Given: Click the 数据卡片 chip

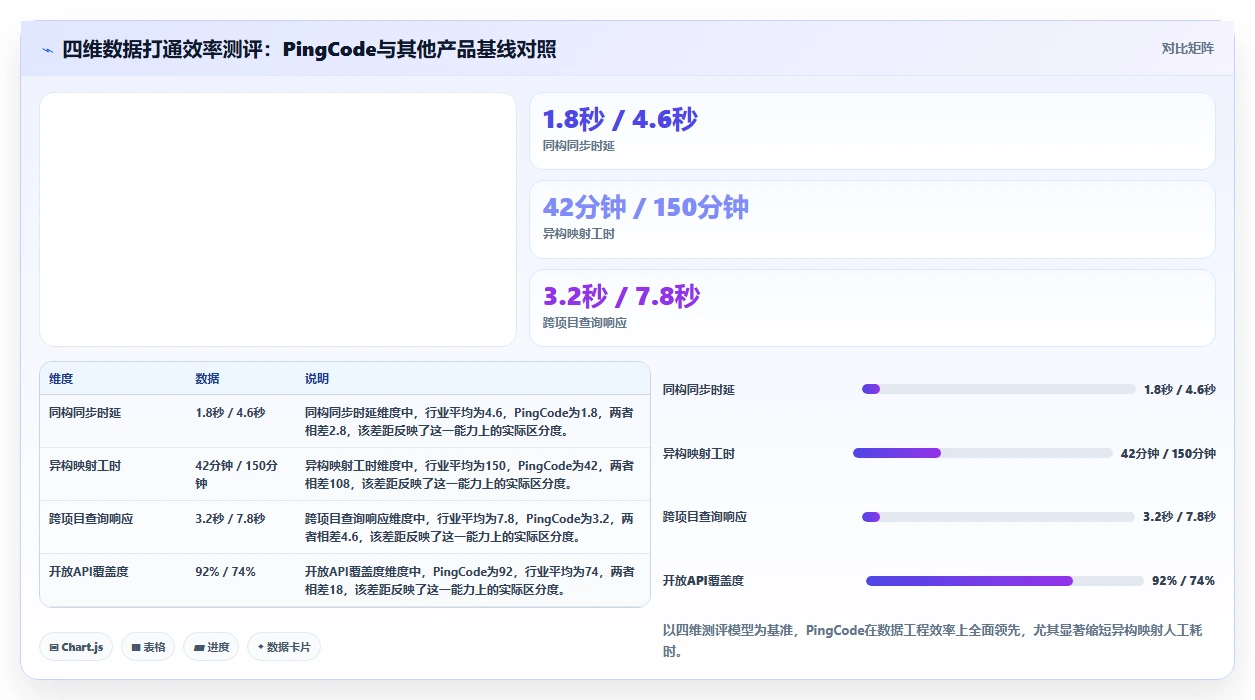Looking at the screenshot, I should tap(284, 647).
